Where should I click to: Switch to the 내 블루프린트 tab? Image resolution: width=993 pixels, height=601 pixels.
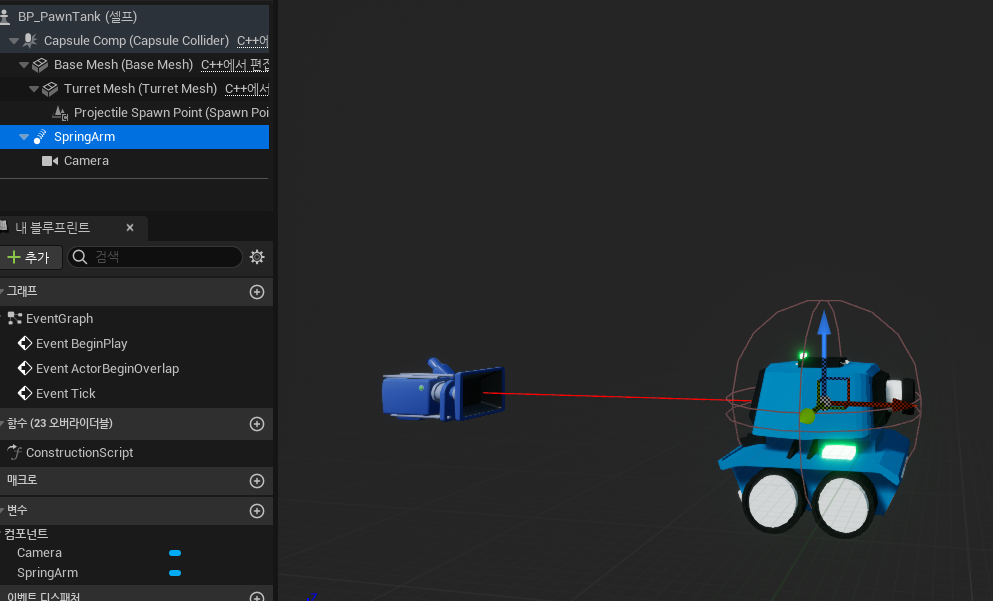(53, 227)
